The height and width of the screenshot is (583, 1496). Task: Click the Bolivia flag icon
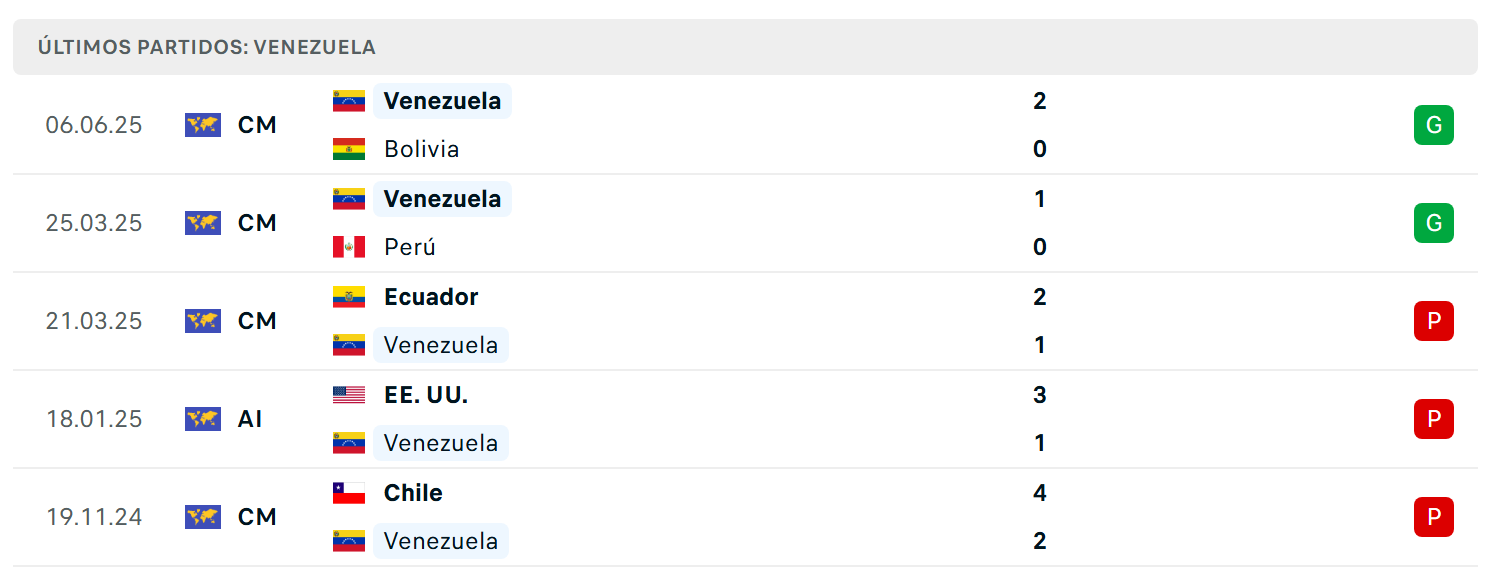[x=348, y=149]
